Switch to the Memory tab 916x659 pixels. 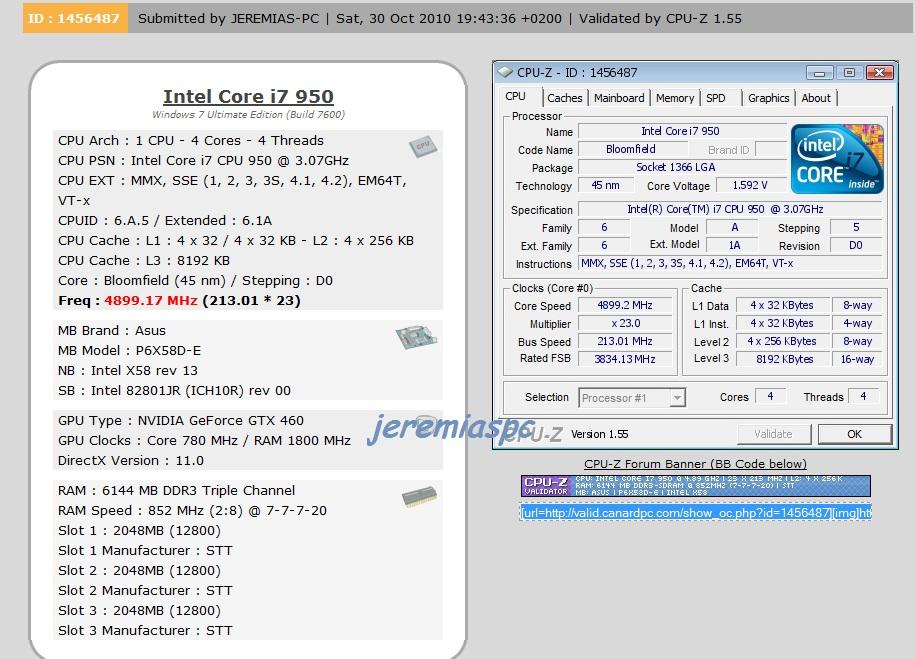(675, 98)
